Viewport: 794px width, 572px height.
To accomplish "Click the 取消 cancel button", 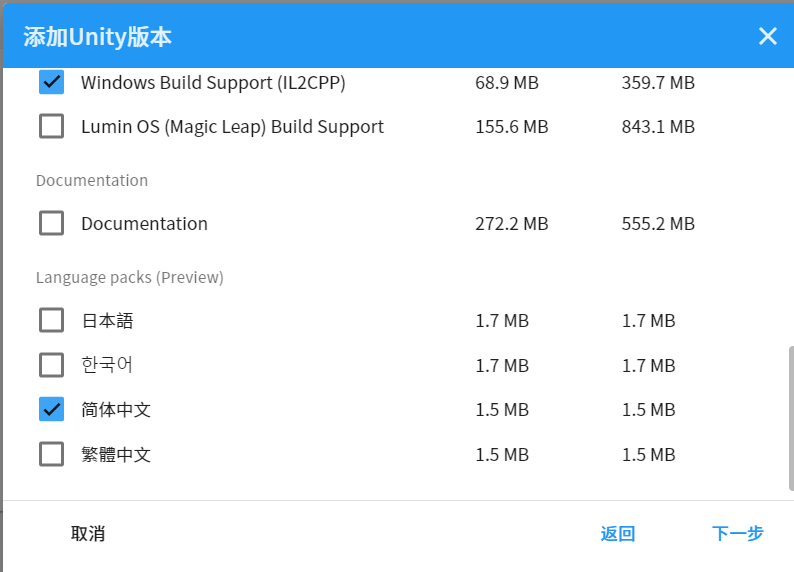I will 88,534.
